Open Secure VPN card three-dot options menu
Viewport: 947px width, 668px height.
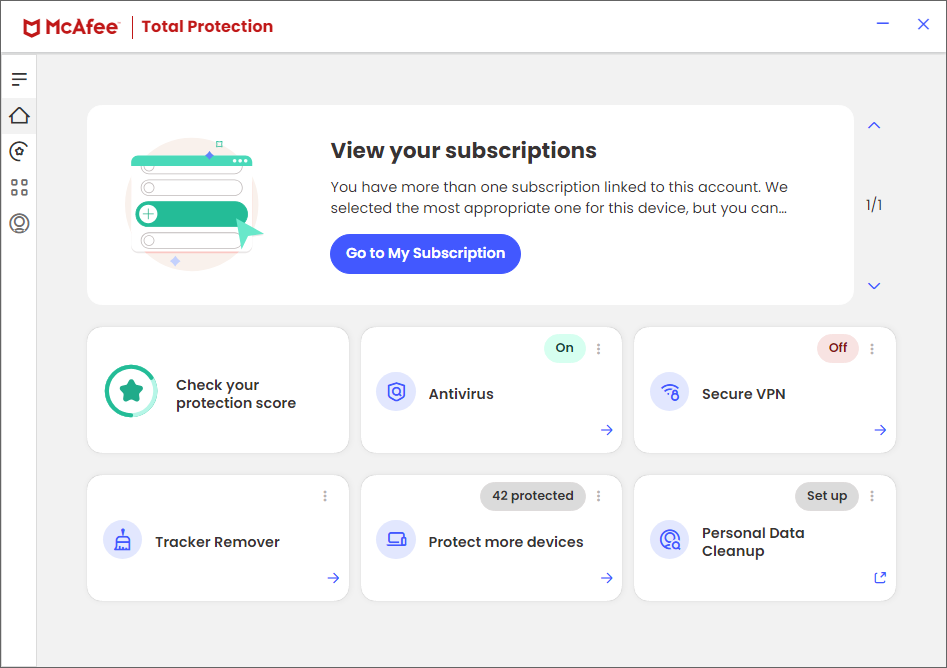point(872,349)
